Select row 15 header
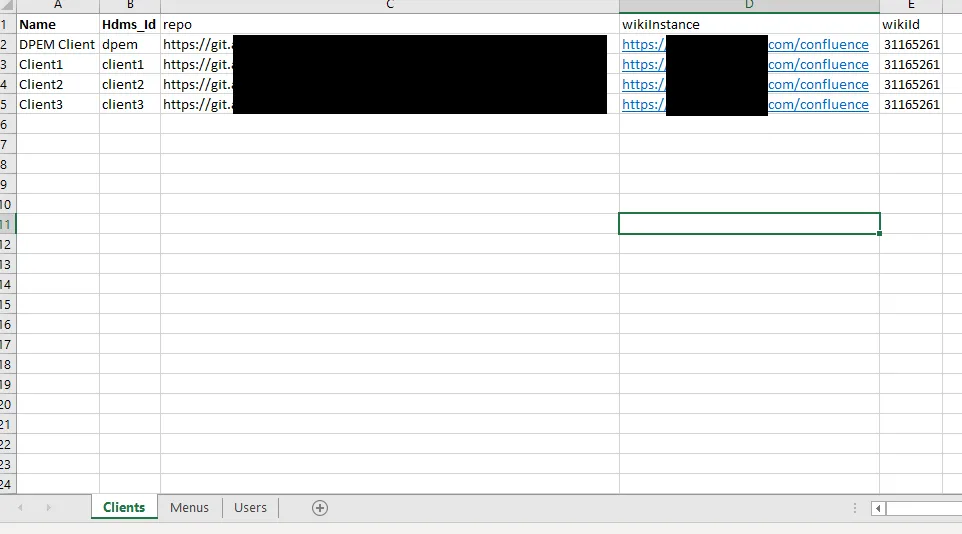This screenshot has width=962, height=534. click(x=7, y=304)
